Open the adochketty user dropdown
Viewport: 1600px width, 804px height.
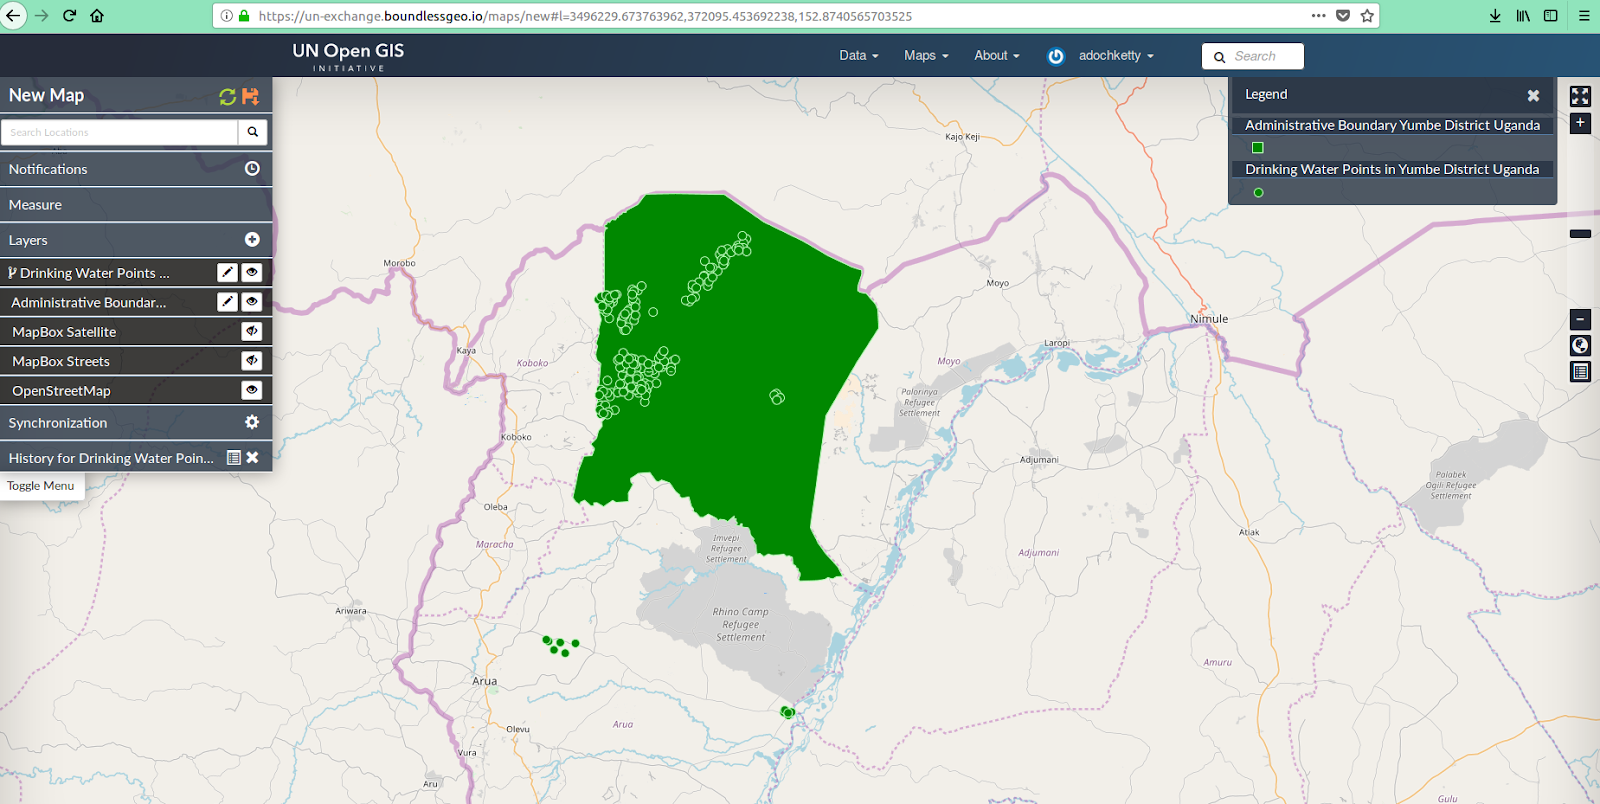[x=1115, y=56]
